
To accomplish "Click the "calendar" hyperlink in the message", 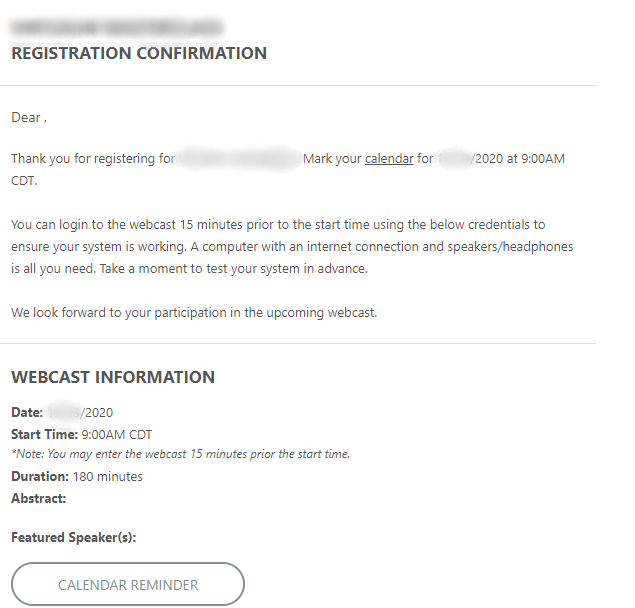I will pyautogui.click(x=389, y=158).
